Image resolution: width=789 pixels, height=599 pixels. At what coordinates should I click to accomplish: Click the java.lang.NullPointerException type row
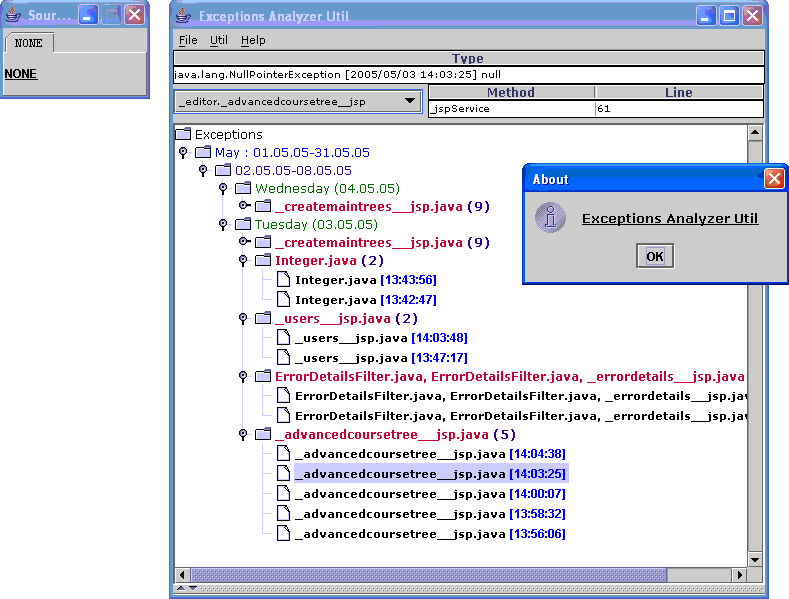tap(468, 74)
